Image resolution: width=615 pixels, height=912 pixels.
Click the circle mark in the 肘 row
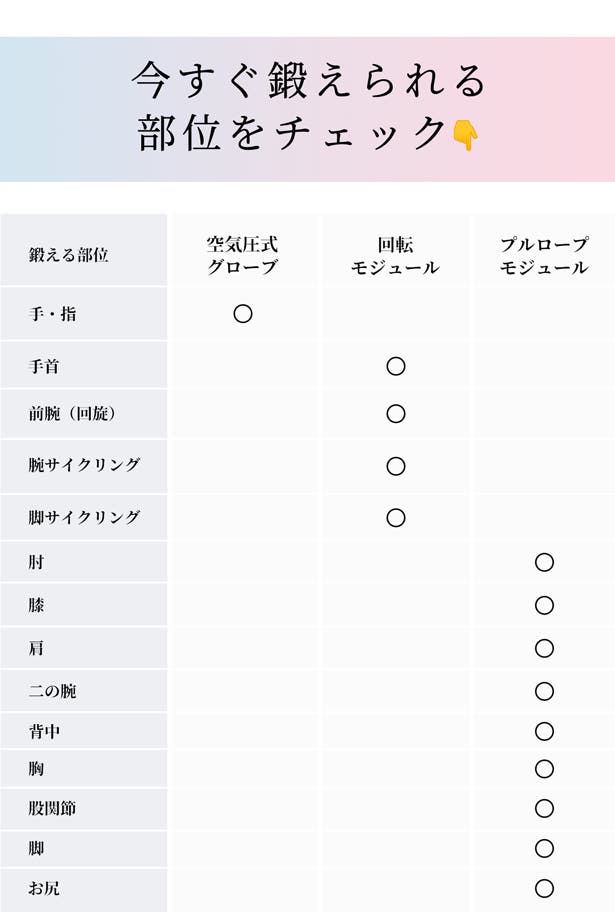544,562
